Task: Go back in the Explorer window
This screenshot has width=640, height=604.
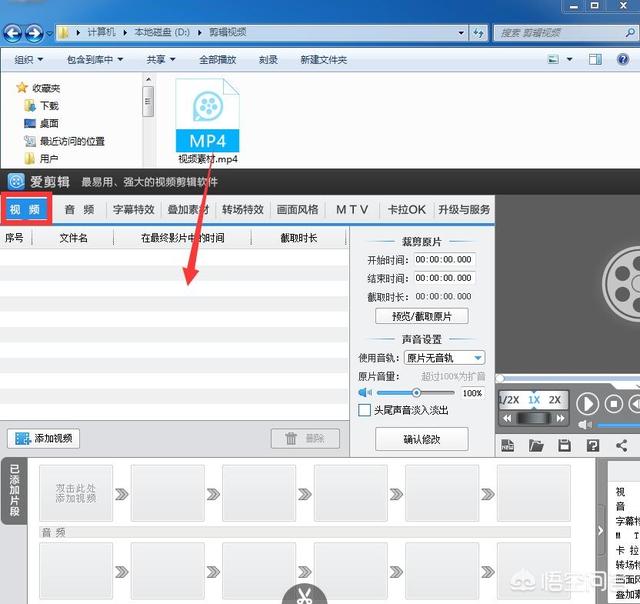Action: (13, 33)
